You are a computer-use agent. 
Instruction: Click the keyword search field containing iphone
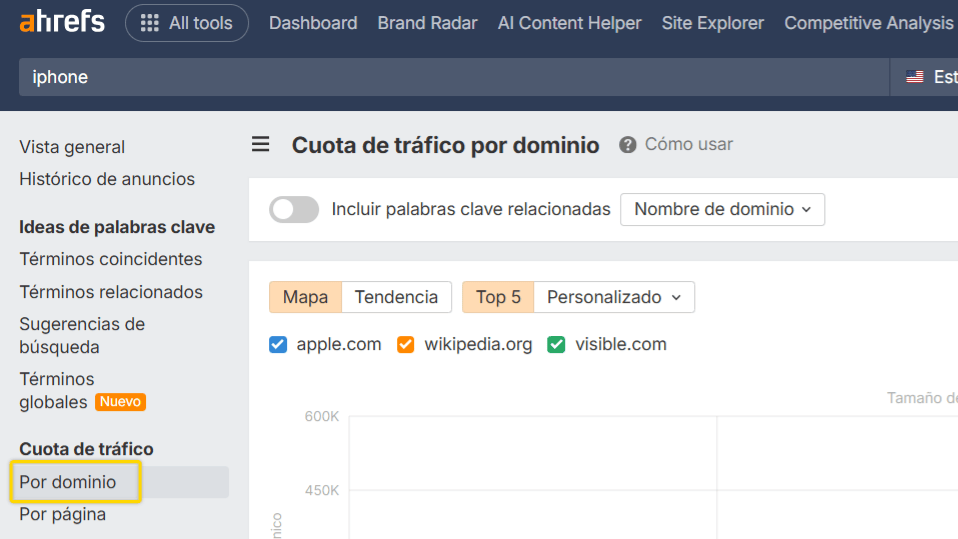click(x=453, y=77)
